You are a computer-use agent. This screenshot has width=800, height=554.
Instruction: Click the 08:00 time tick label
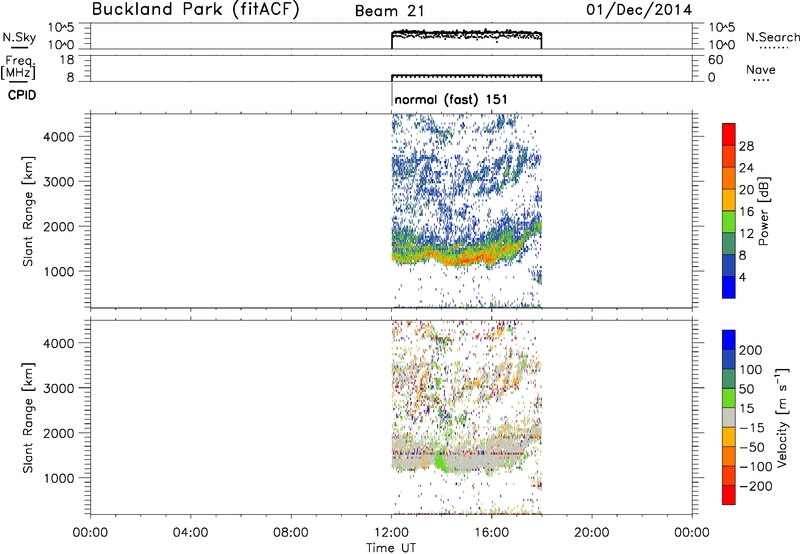click(x=291, y=533)
